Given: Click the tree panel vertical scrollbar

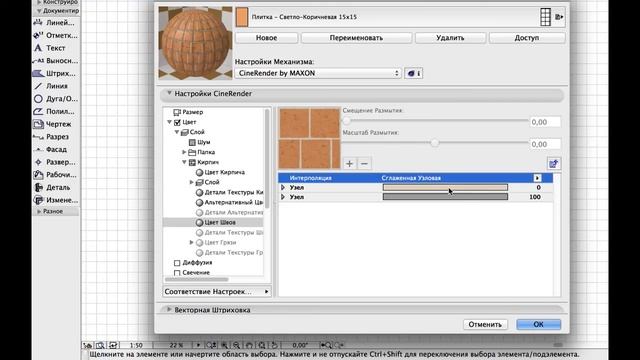Looking at the screenshot, I should [x=267, y=159].
